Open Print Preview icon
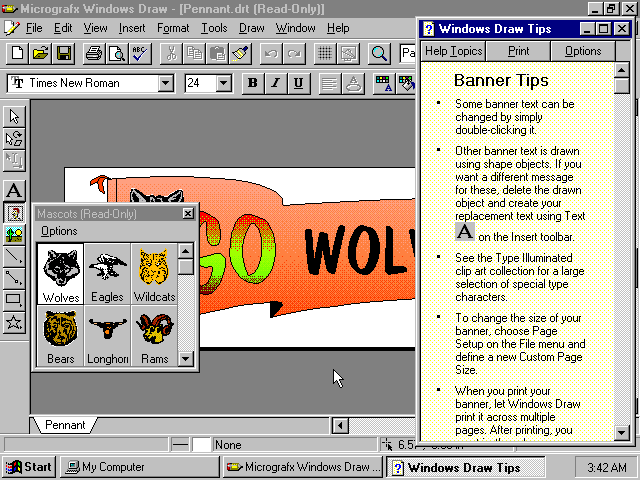The height and width of the screenshot is (480, 640). pyautogui.click(x=117, y=53)
